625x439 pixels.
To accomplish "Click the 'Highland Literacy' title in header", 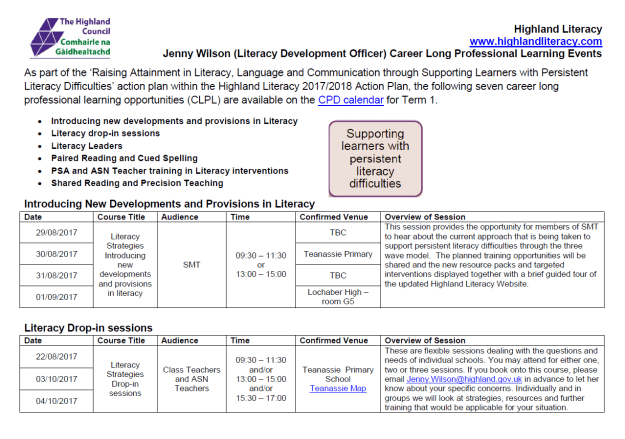I will (558, 29).
